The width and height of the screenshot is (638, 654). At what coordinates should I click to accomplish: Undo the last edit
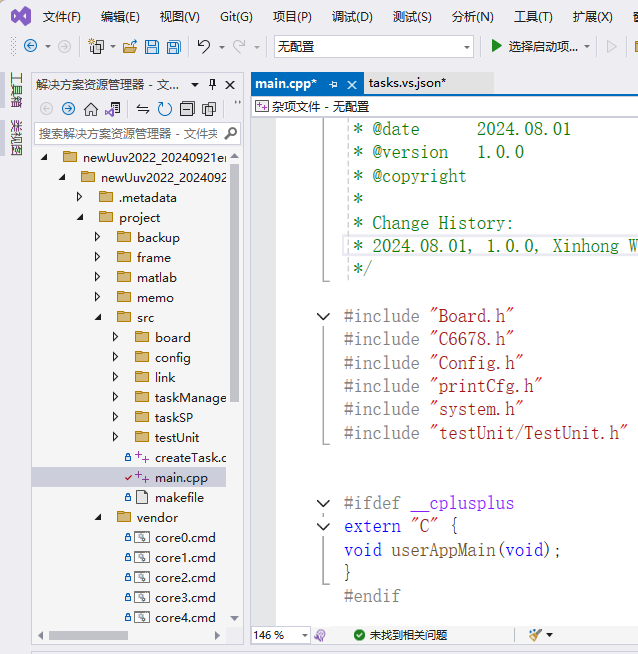click(x=203, y=46)
